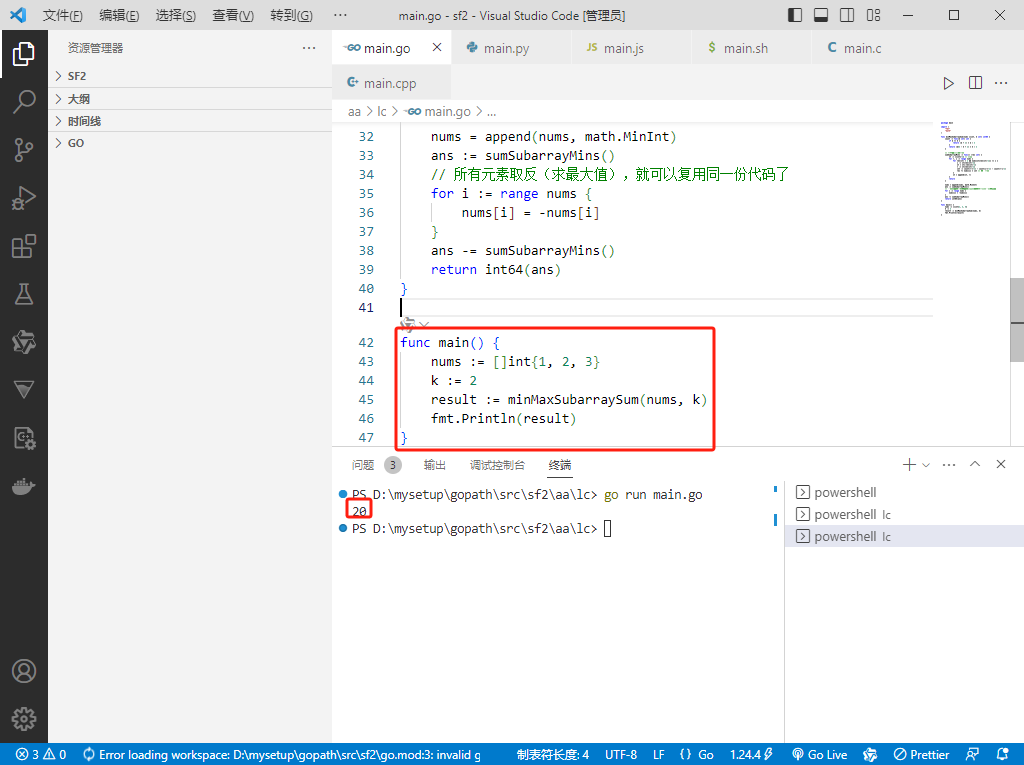Show more menu bar items ellipsis

point(340,15)
